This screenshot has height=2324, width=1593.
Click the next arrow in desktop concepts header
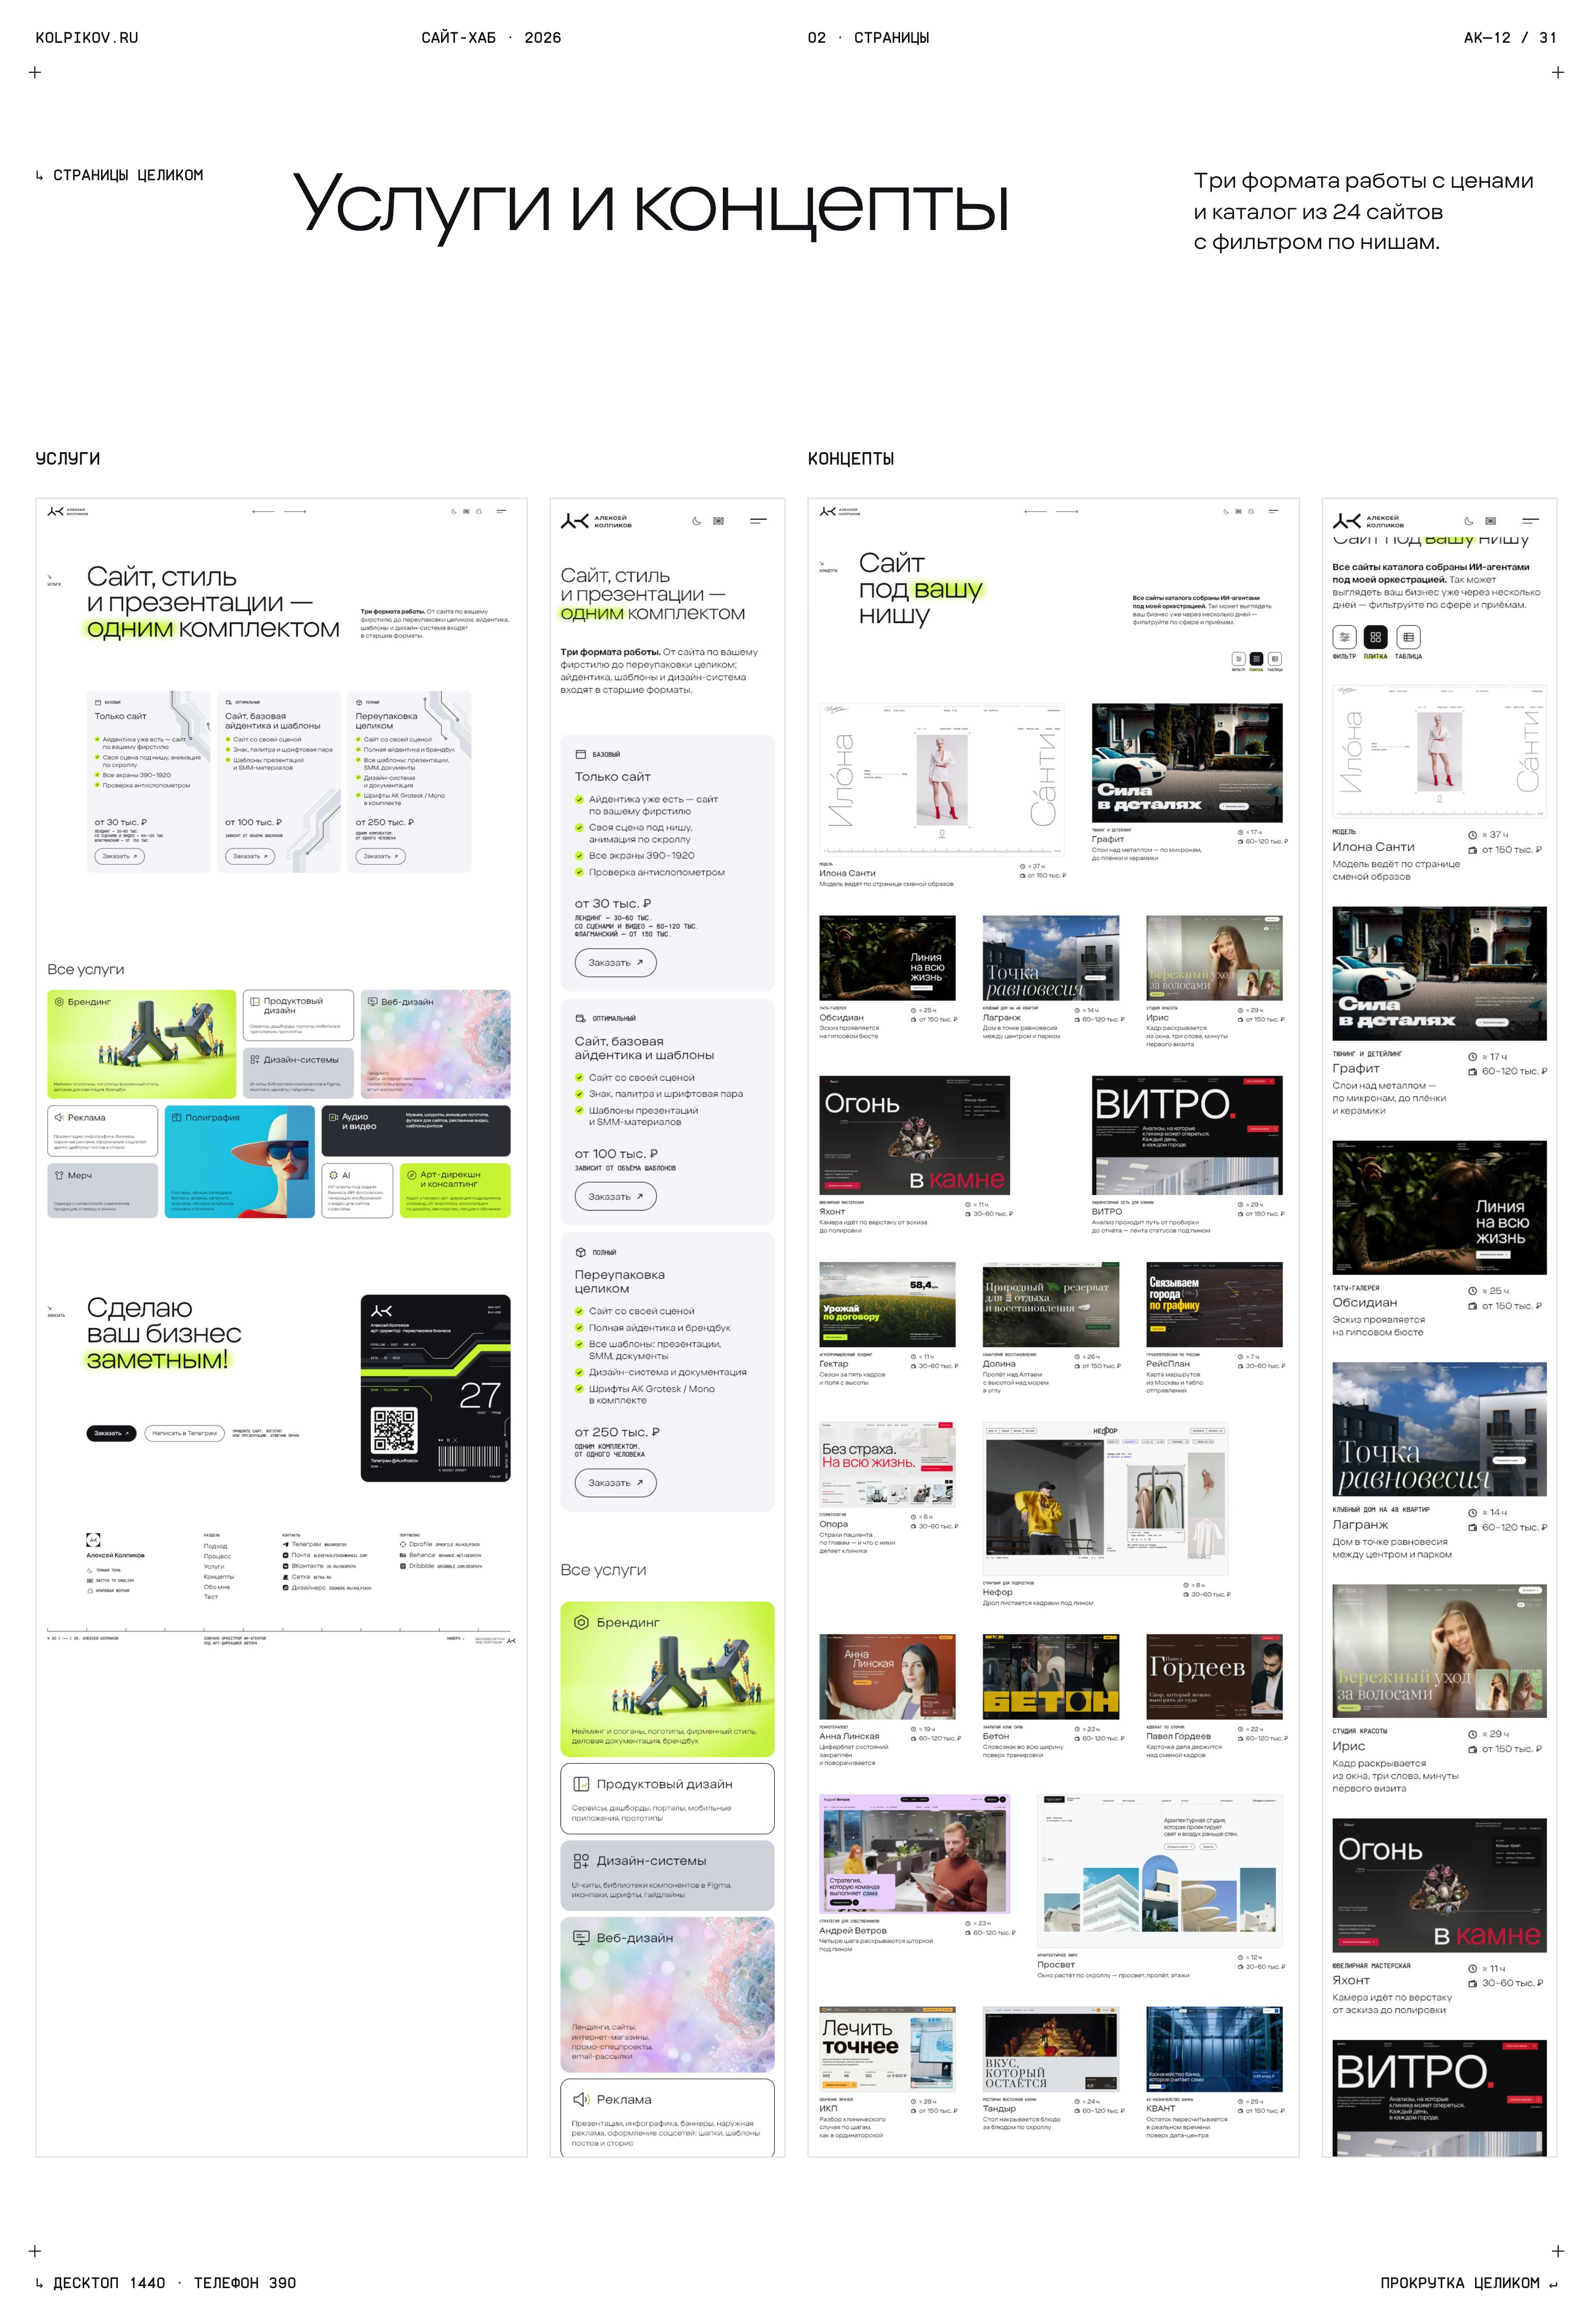(x=1067, y=511)
